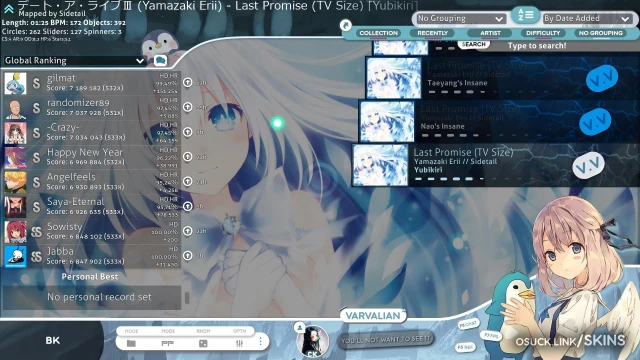Open the Mods PP icon
Image resolution: width=640 pixels, height=360 pixels.
(x=167, y=343)
